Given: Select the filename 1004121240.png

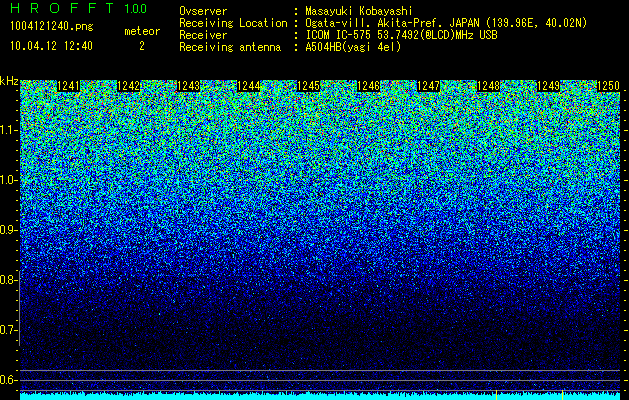Looking at the screenshot, I should coord(52,27).
